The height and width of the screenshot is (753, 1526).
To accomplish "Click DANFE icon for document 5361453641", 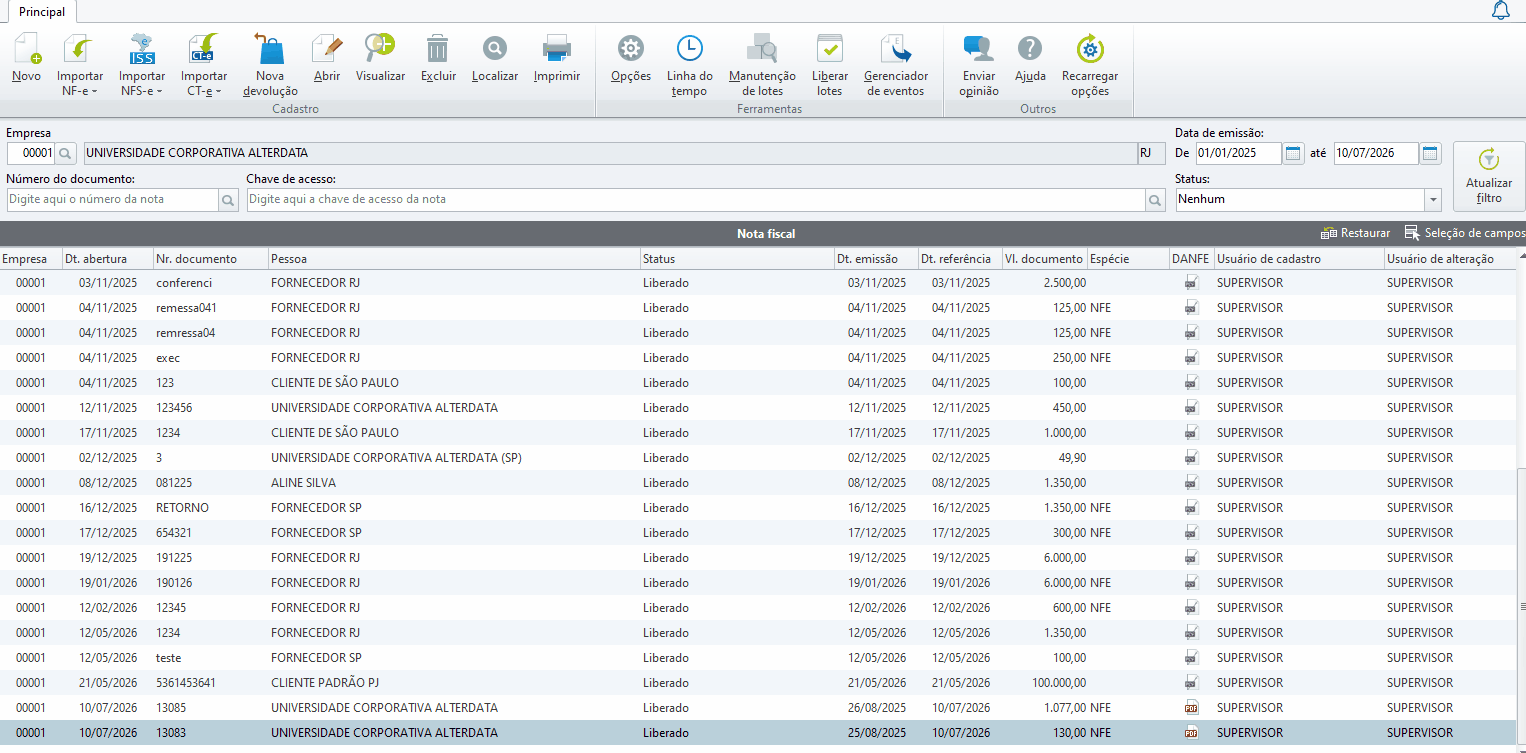I will 1191,683.
